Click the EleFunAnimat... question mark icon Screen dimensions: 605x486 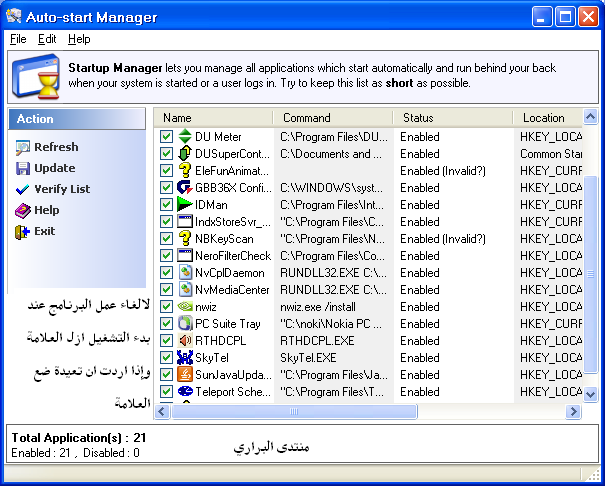[185, 170]
